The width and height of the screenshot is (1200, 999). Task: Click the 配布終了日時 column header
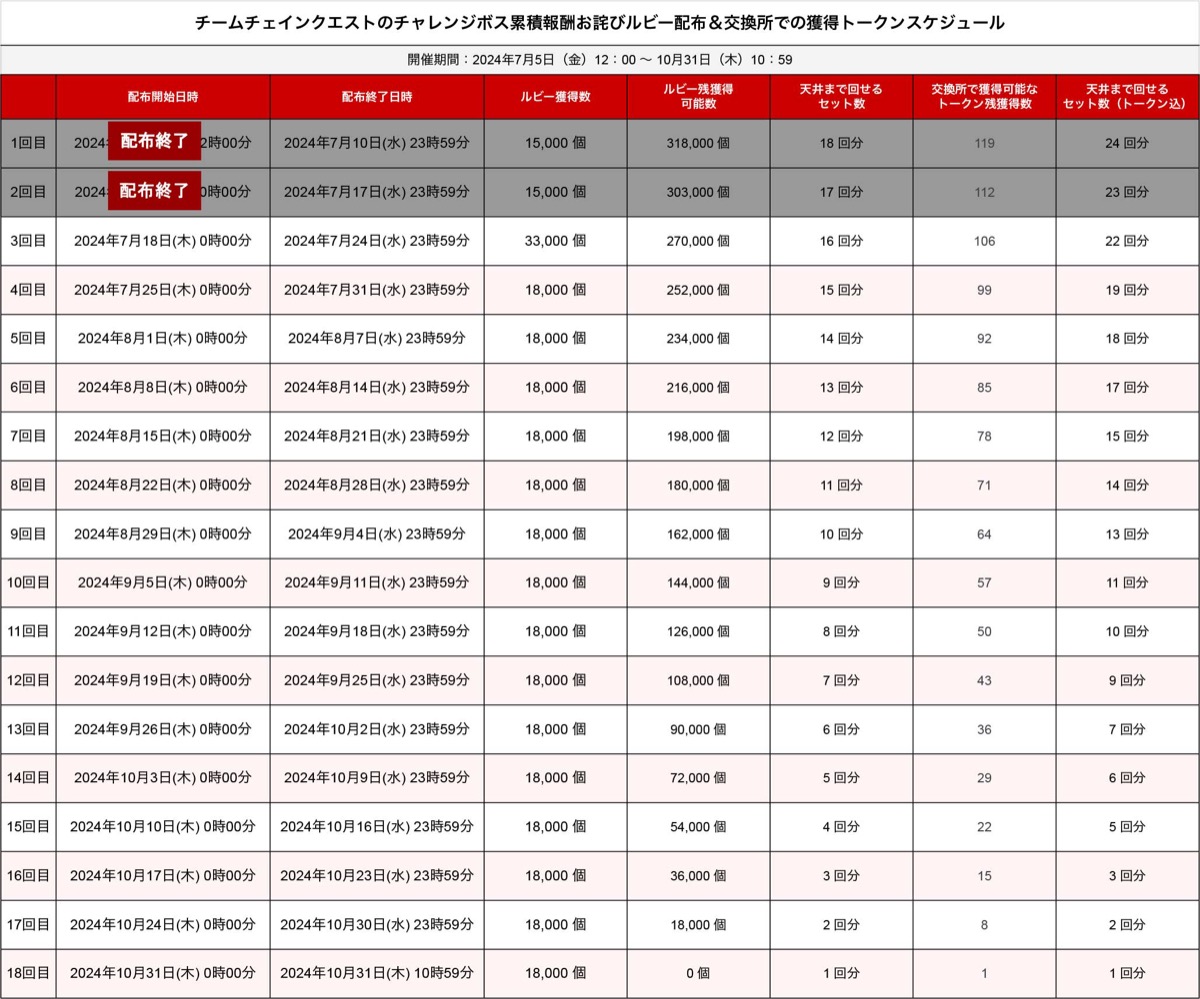[x=376, y=97]
